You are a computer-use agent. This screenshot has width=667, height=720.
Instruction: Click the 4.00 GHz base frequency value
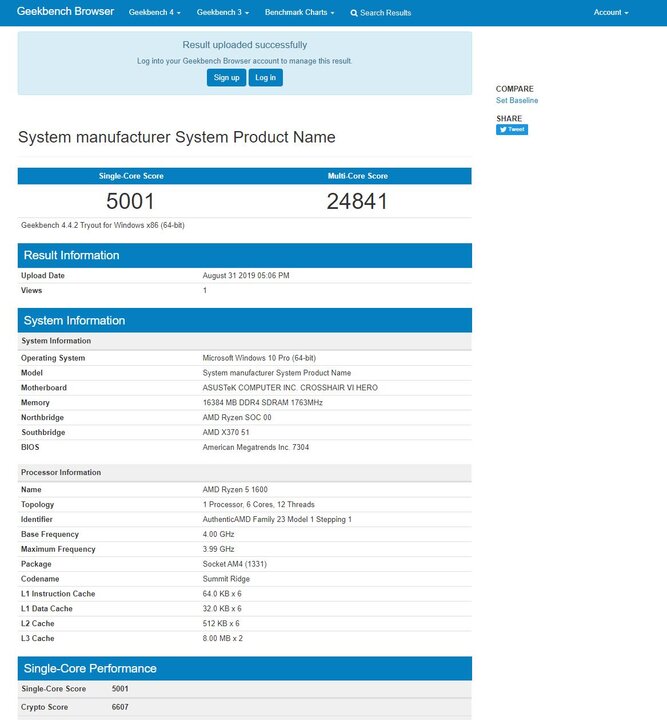click(x=219, y=534)
